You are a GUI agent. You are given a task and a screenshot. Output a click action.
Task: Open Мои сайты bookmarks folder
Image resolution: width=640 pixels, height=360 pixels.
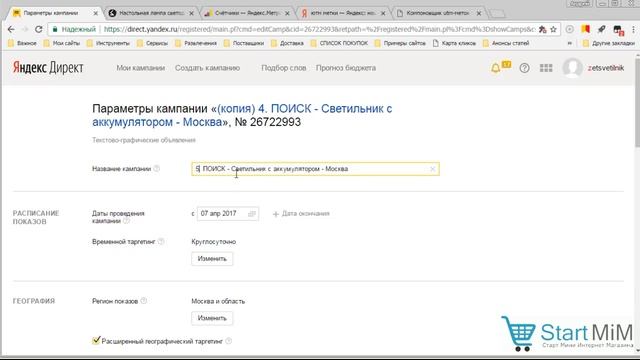click(62, 43)
